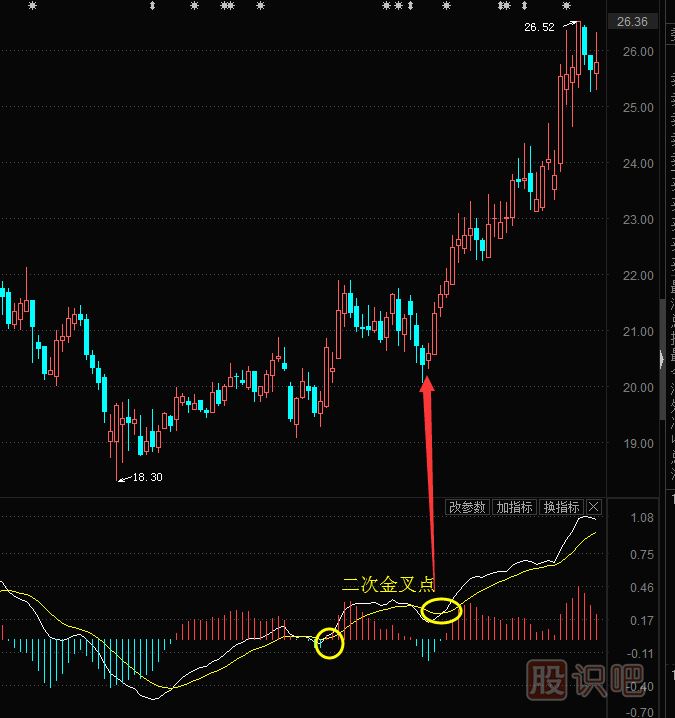Click the left yellow circle on MACD

329,644
